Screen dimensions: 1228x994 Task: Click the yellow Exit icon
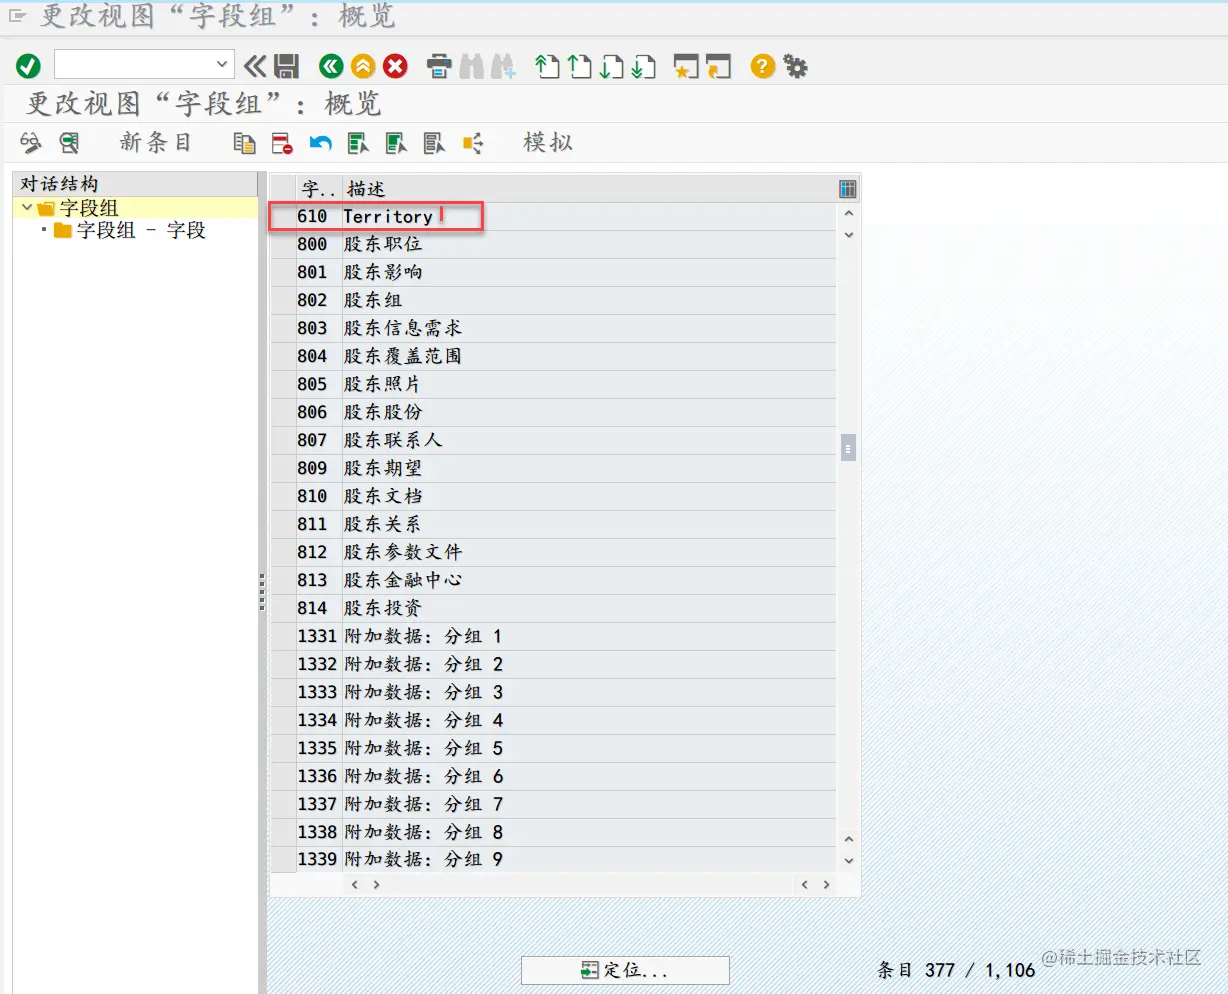tap(363, 66)
